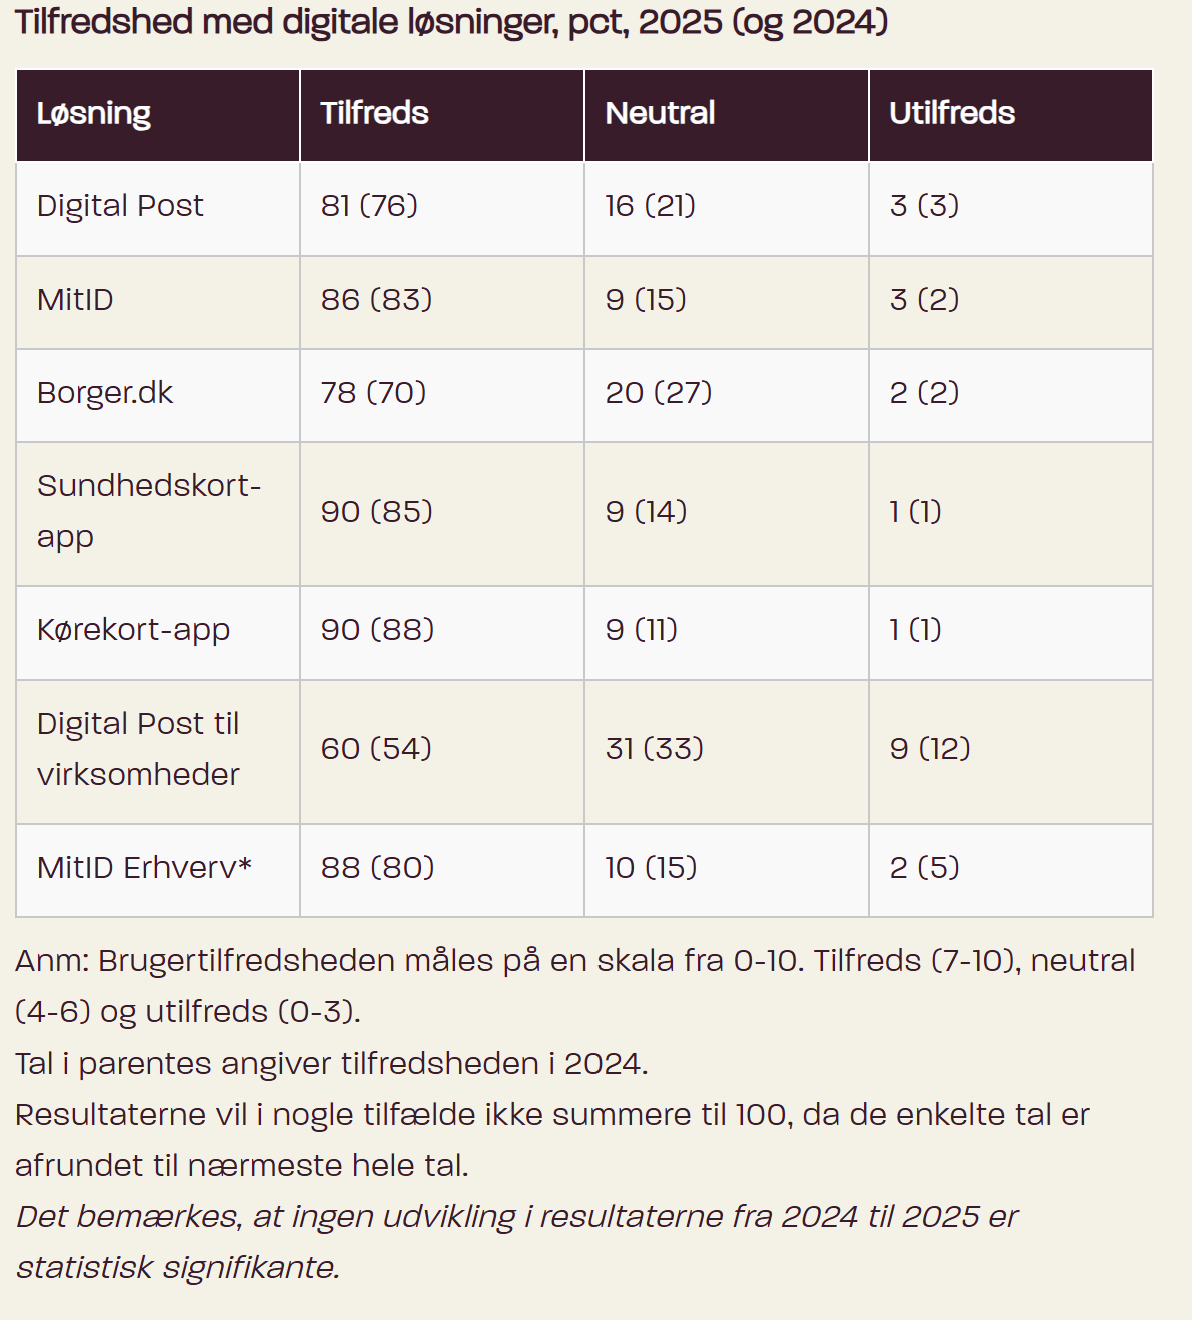1192x1320 pixels.
Task: Click the Borger.dk row label
Action: tap(105, 393)
